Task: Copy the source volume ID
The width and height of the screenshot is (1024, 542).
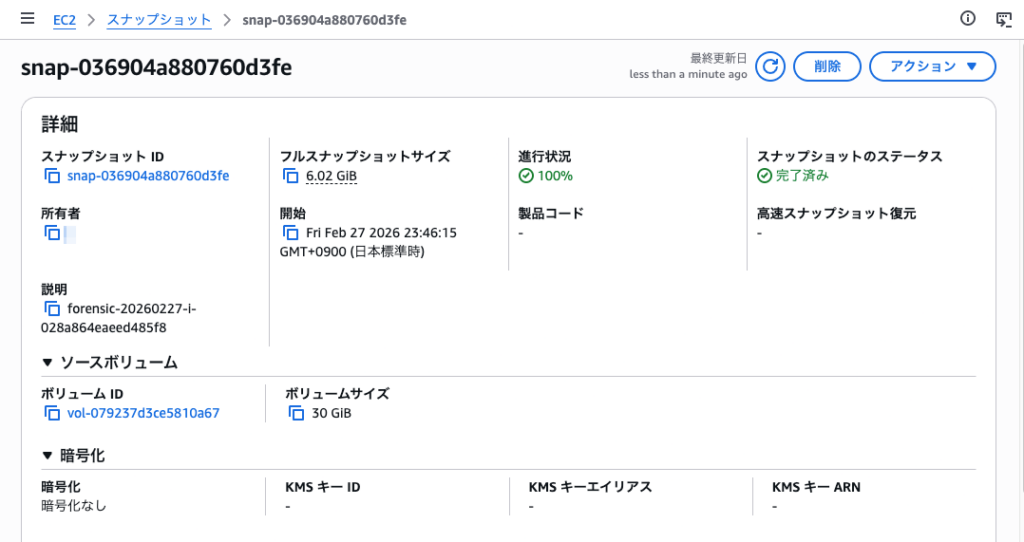Action: [52, 413]
